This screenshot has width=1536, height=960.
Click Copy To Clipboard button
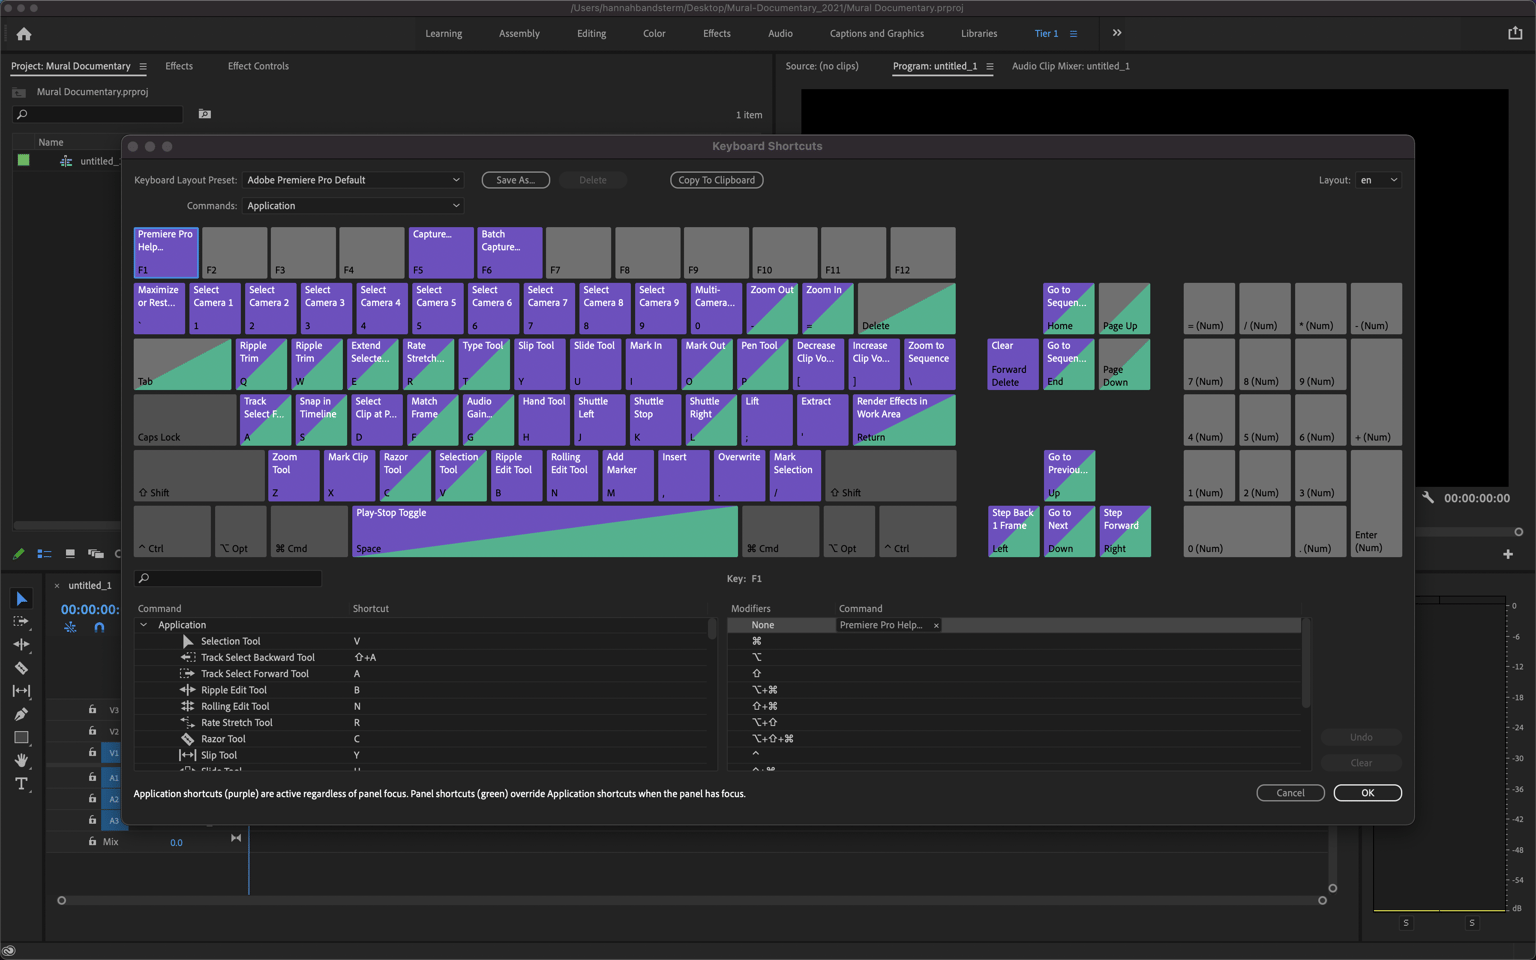click(717, 180)
